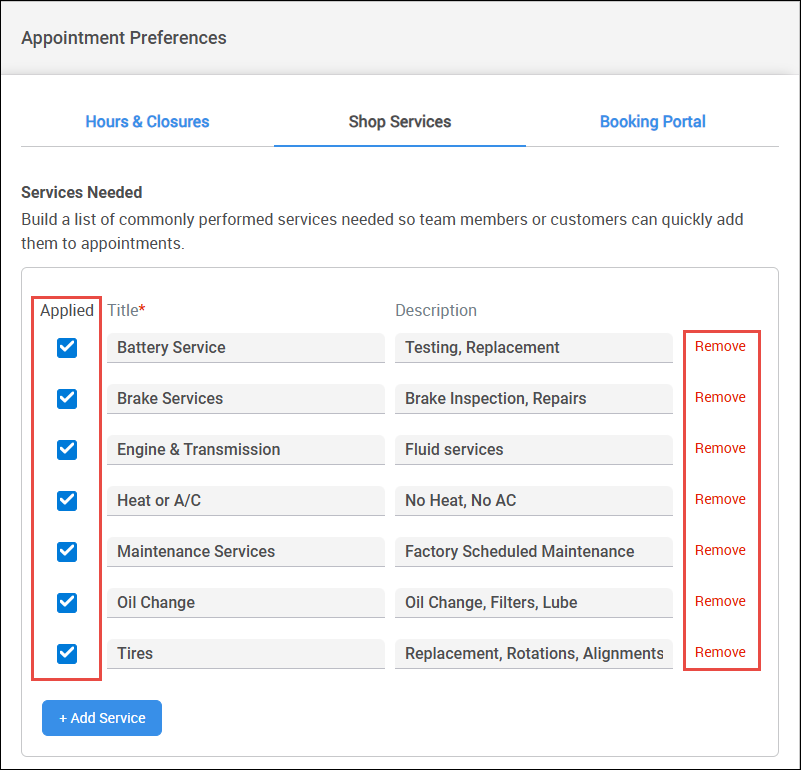Disable Applied for Engine & Transmission
Image resolution: width=801 pixels, height=770 pixels.
pyautogui.click(x=67, y=450)
